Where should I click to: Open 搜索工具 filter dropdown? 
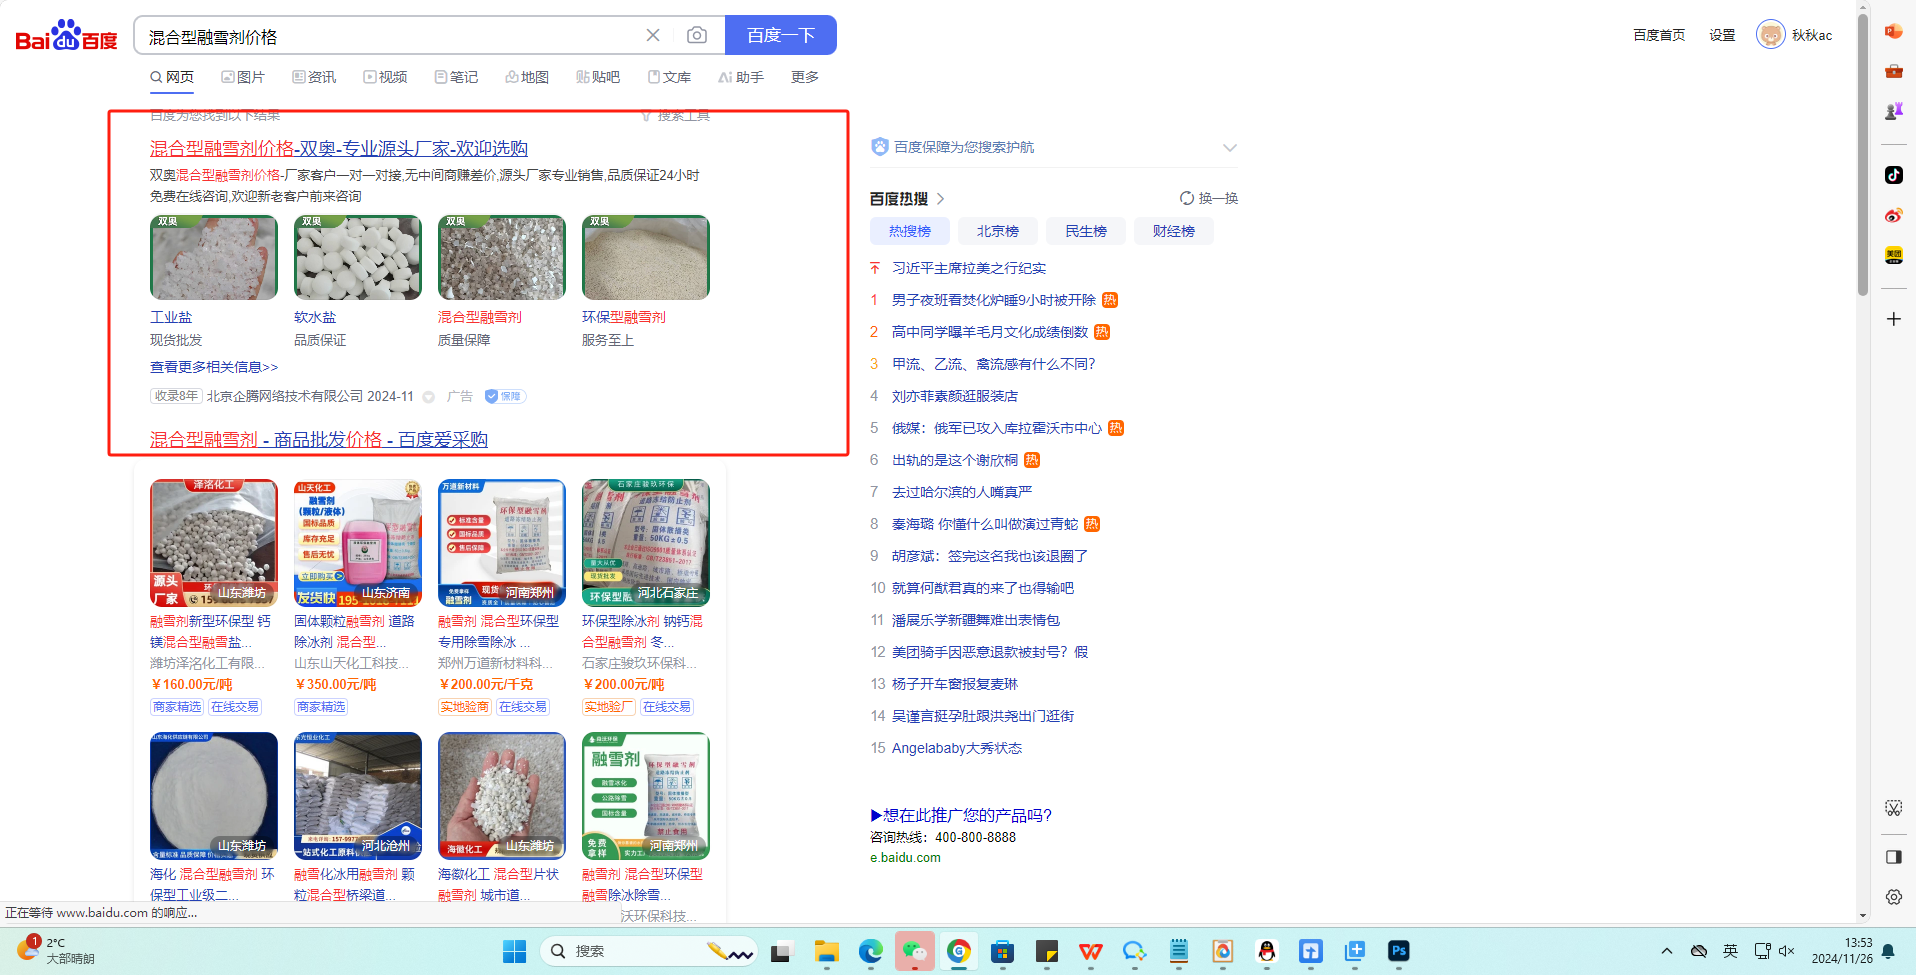676,116
